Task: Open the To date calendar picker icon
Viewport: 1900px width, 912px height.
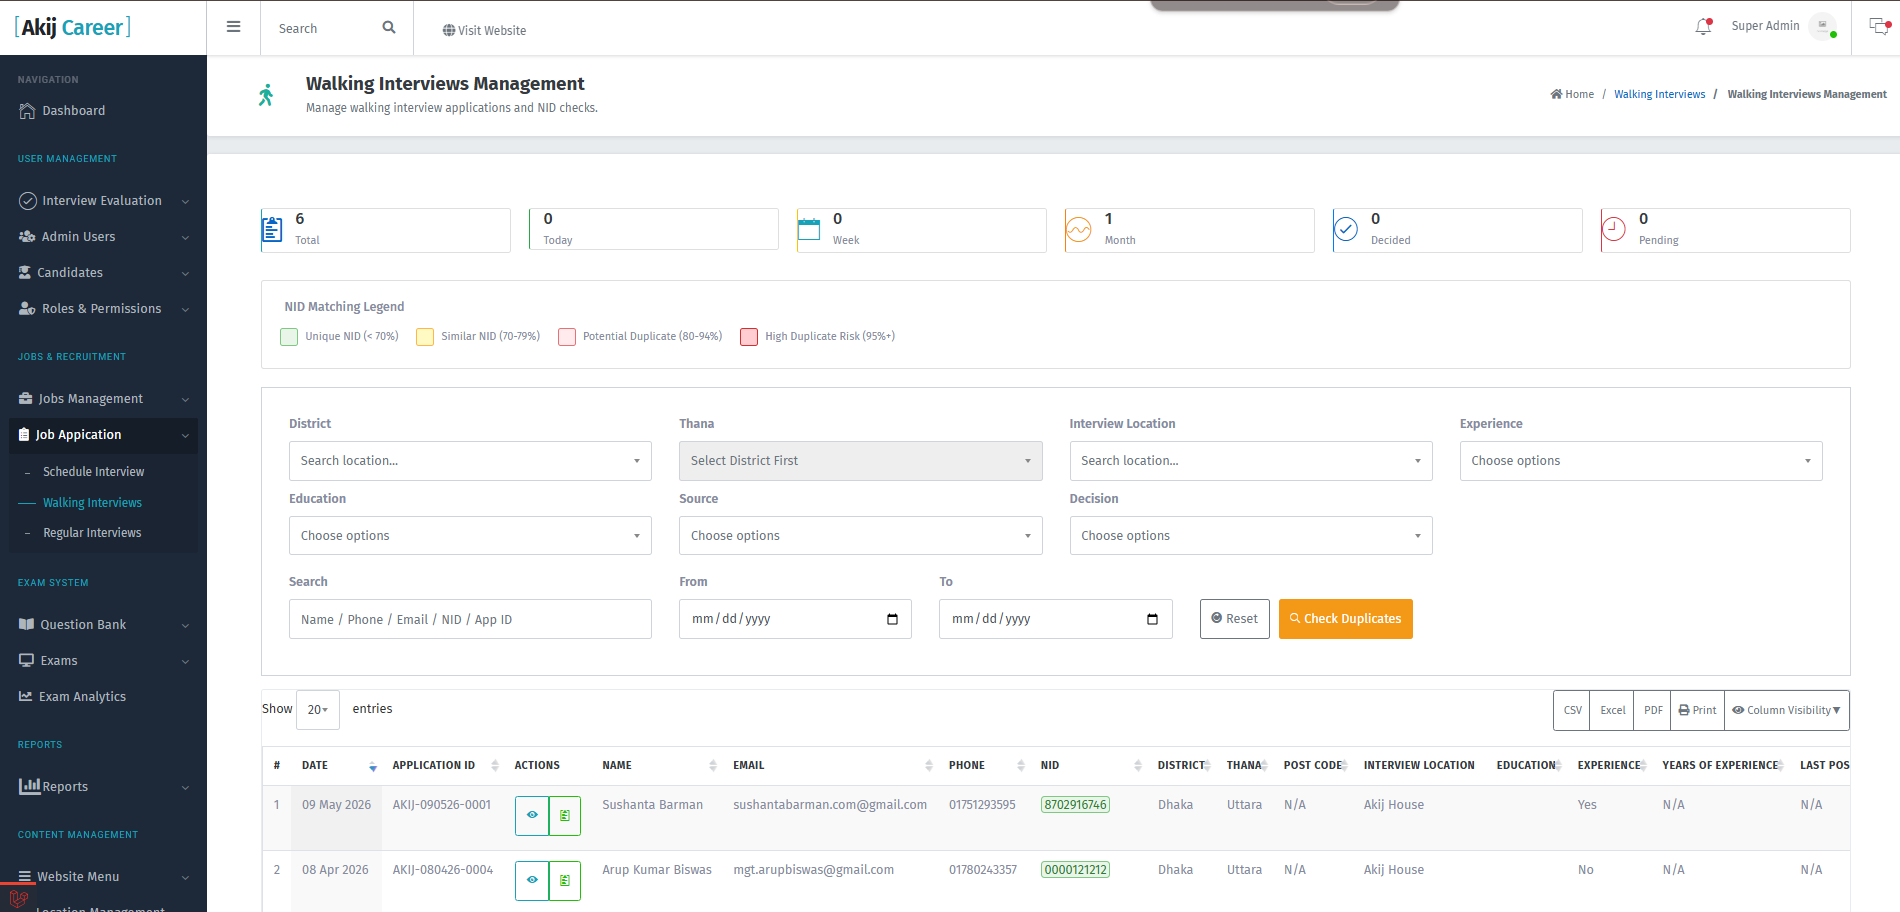Action: coord(1153,619)
